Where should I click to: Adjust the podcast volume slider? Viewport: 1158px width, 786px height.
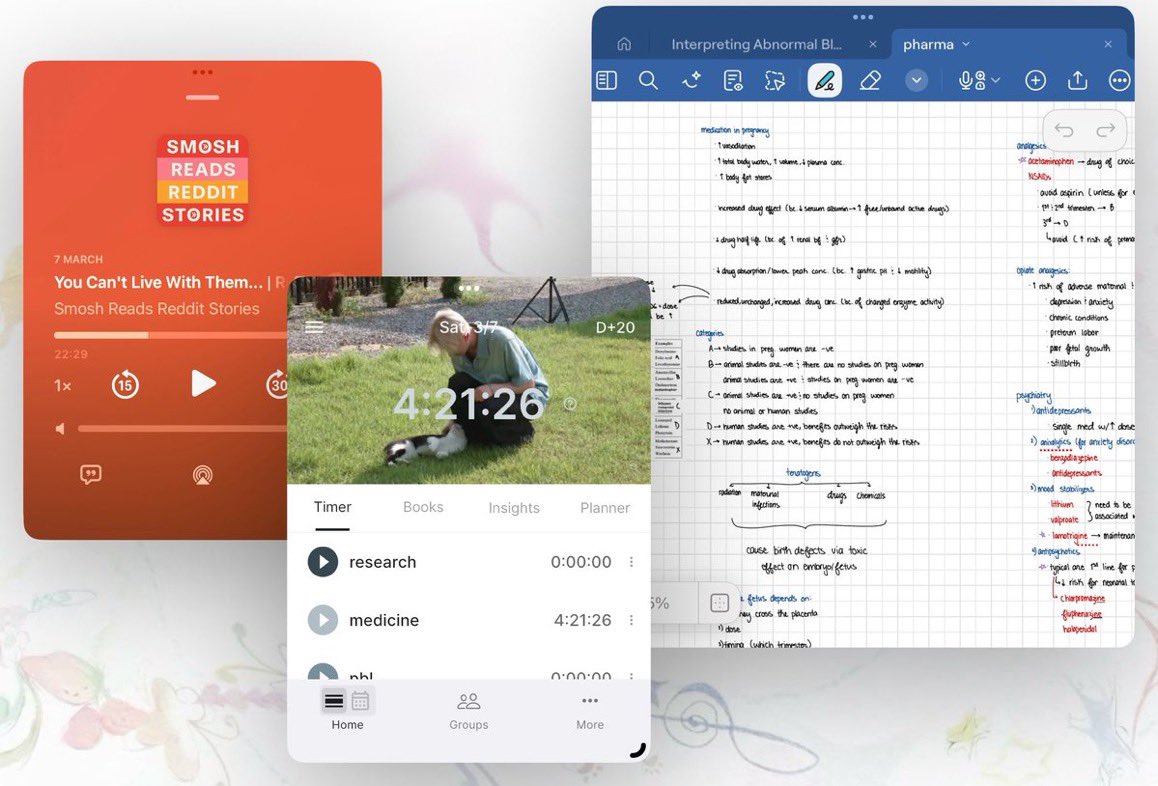coord(182,428)
